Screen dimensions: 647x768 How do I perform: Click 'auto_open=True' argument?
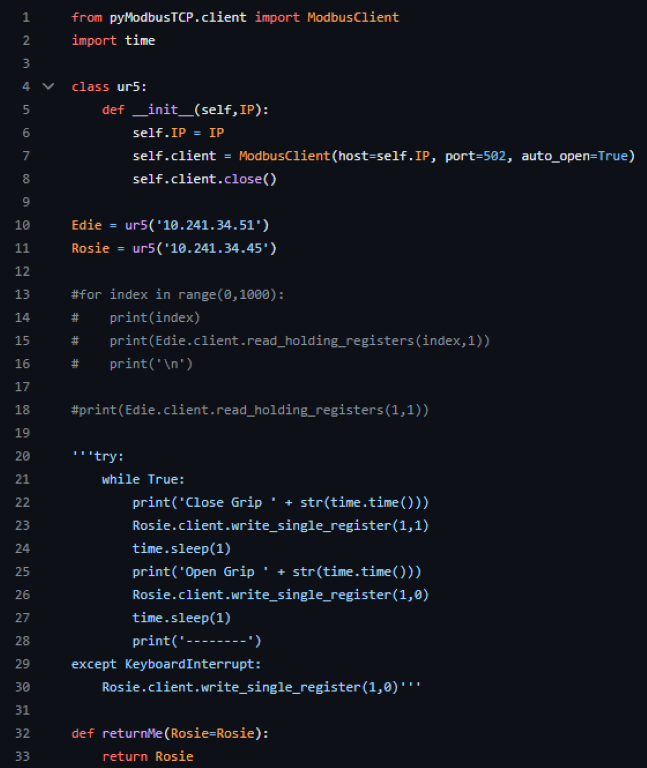click(x=575, y=156)
